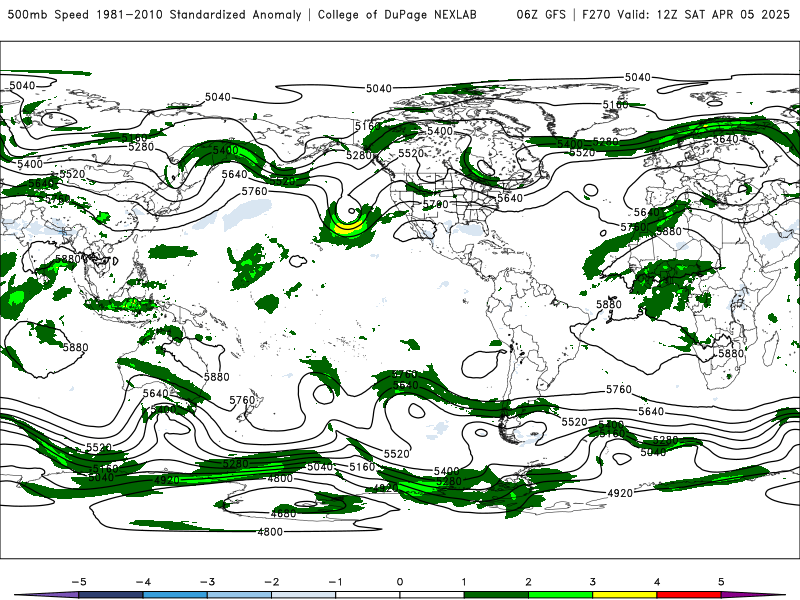Click the colorbar tick label '0'
This screenshot has height=600, width=800.
click(x=400, y=582)
